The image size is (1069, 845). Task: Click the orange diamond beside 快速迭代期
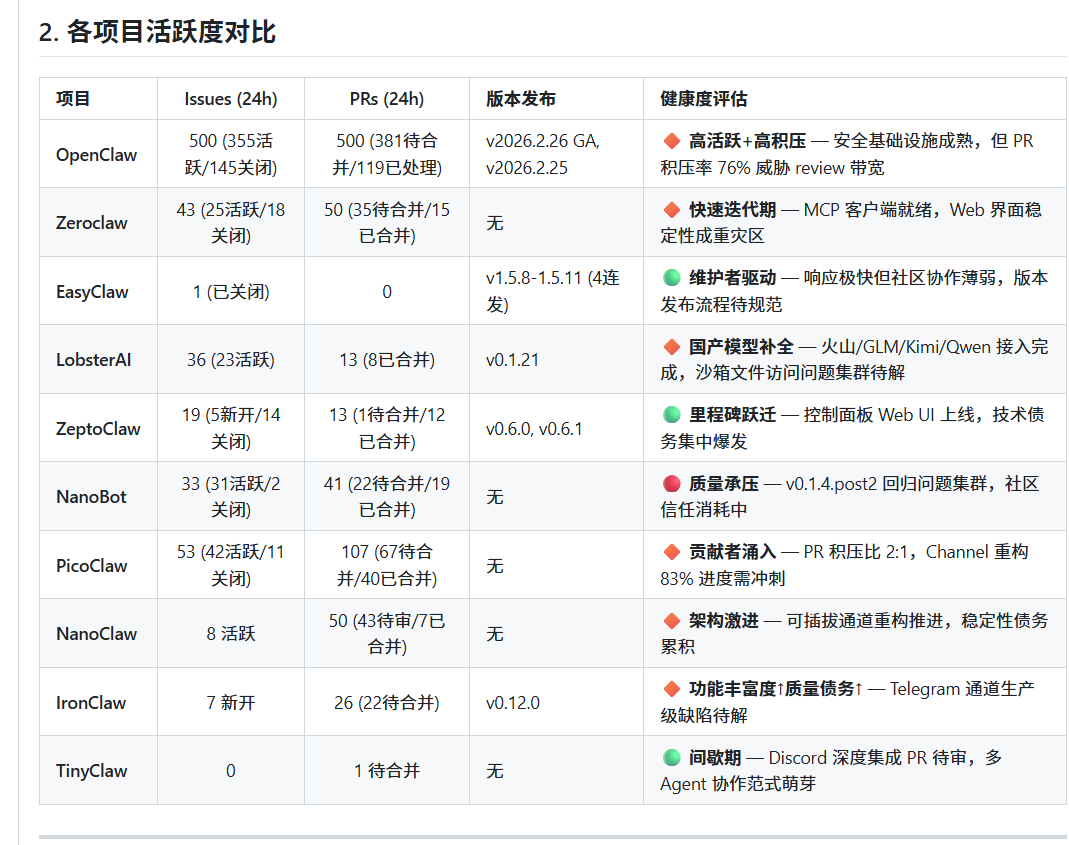[x=671, y=210]
